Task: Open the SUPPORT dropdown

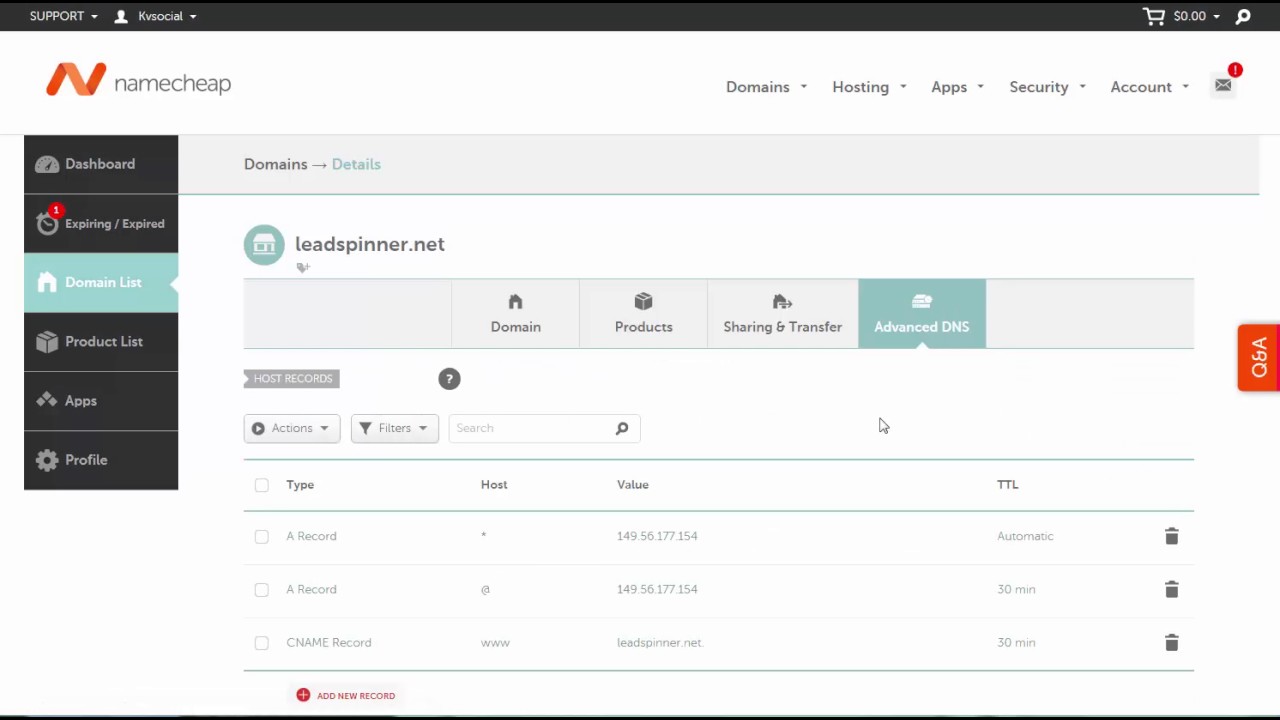Action: coord(64,16)
